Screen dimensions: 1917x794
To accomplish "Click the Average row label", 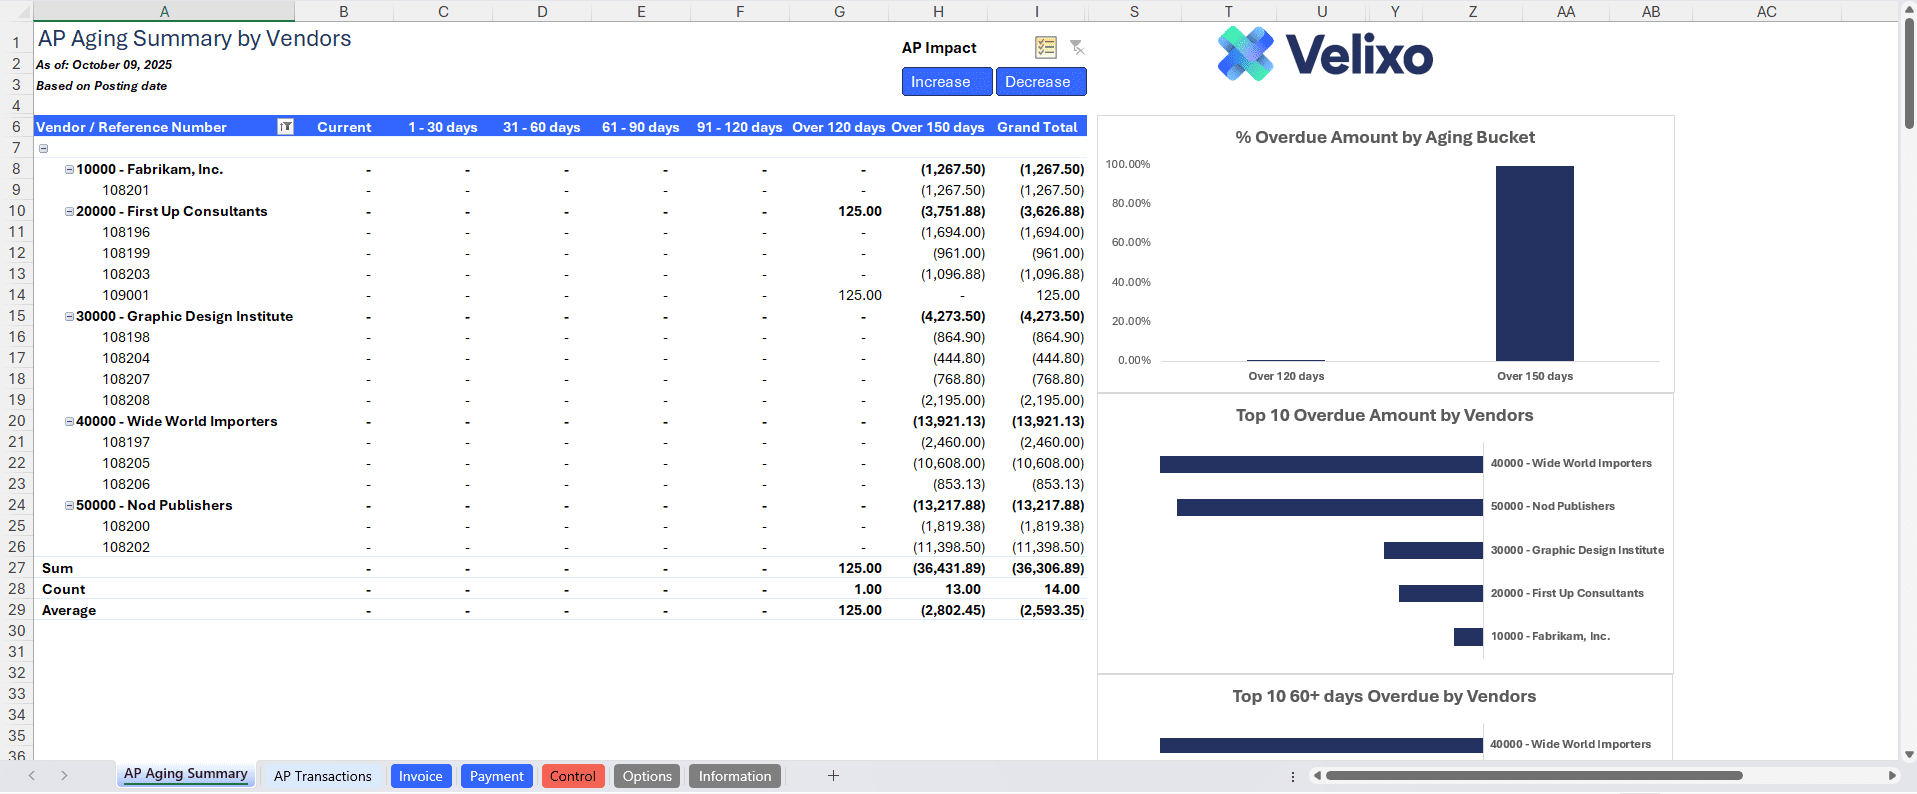I will (69, 610).
